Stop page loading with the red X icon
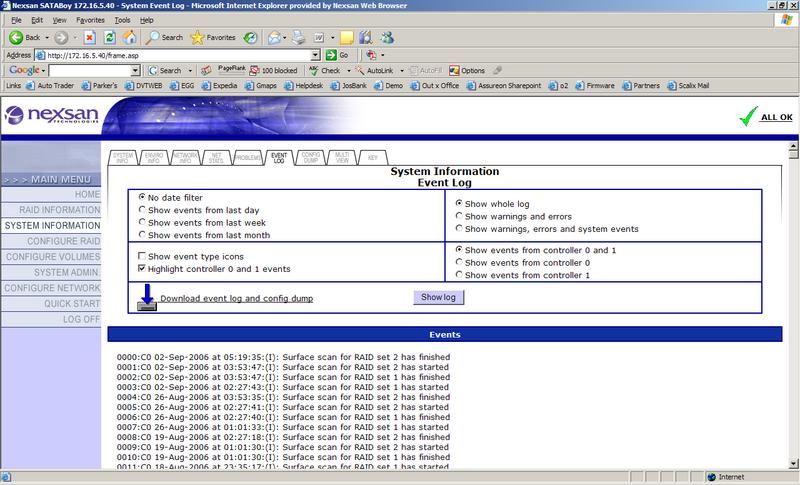800x485 pixels. [90, 37]
